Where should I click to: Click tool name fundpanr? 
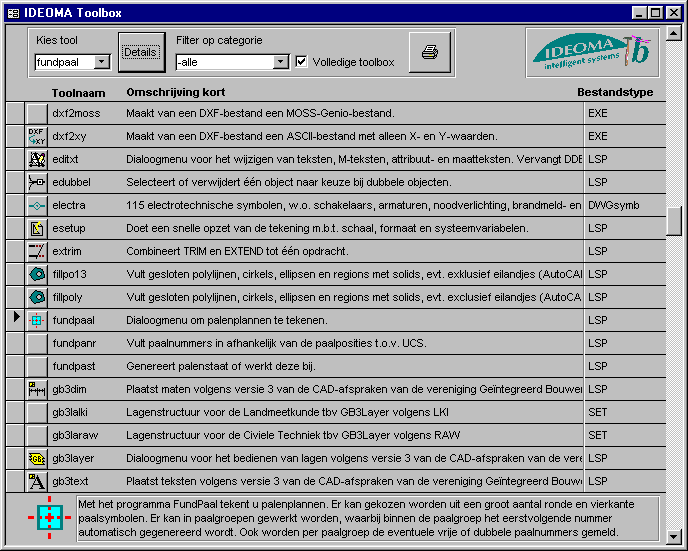pyautogui.click(x=74, y=343)
